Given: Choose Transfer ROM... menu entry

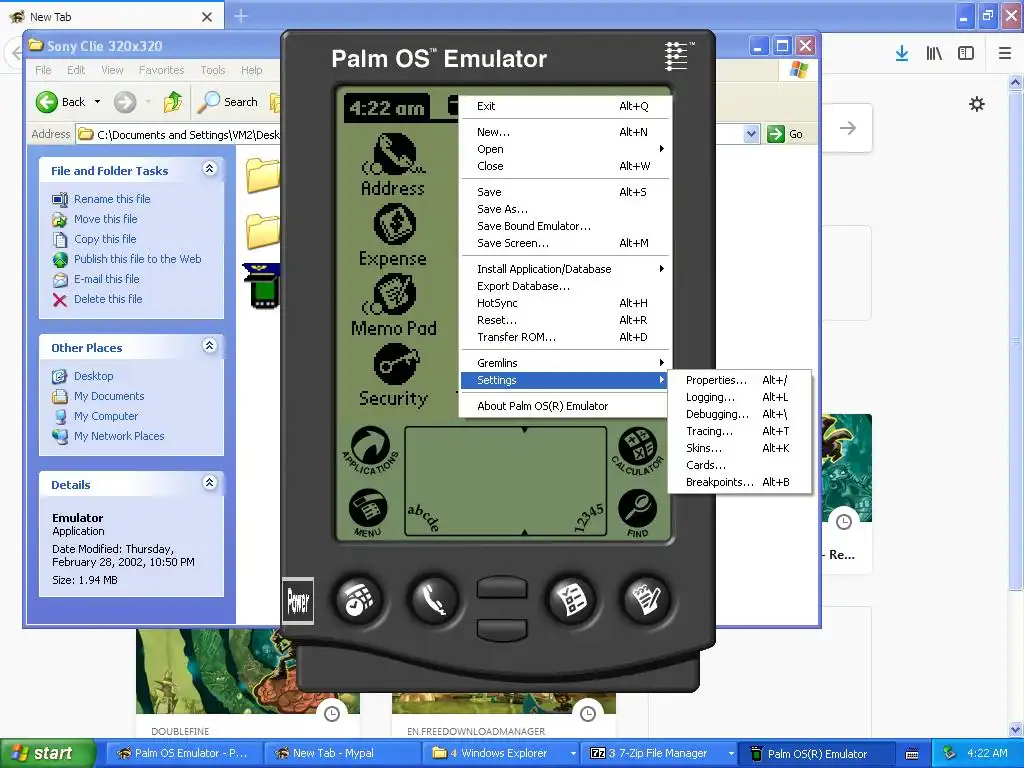Looking at the screenshot, I should (x=566, y=337).
